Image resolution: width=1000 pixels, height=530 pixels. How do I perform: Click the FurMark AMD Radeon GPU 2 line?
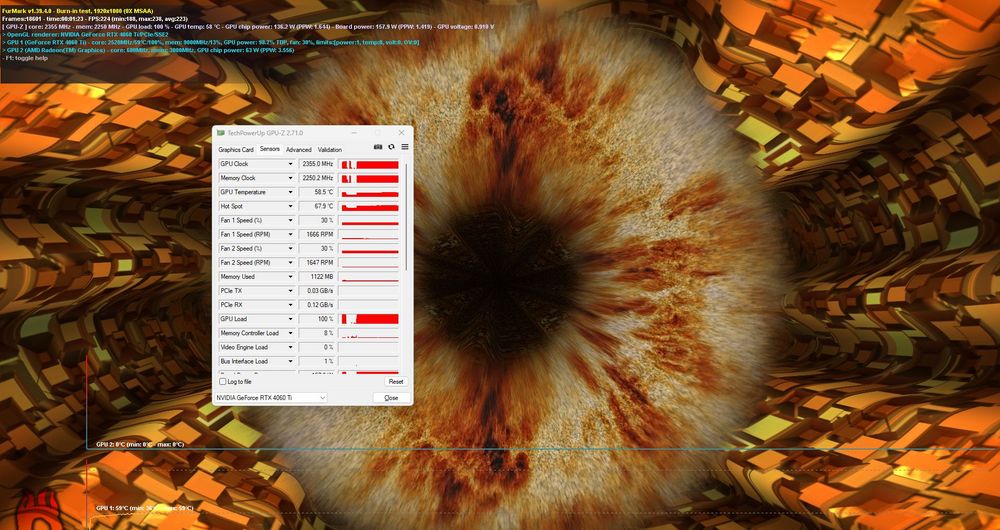tap(148, 50)
